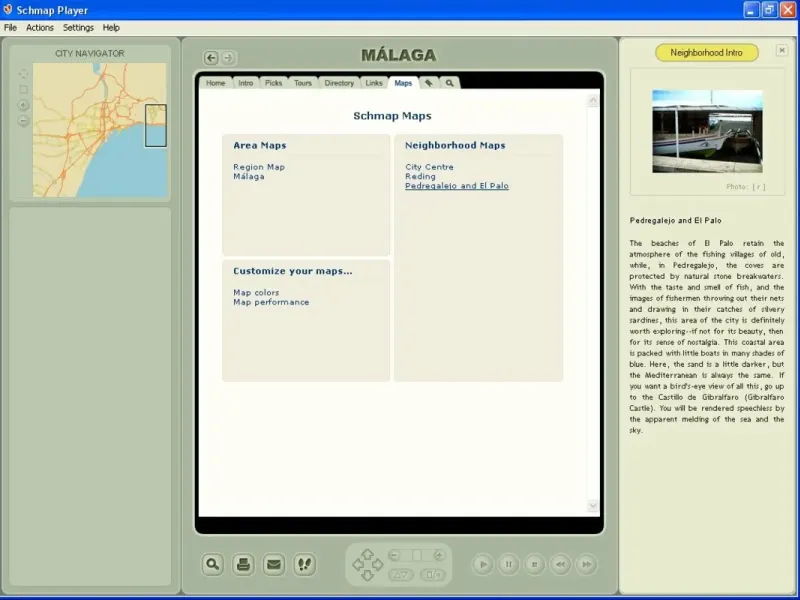The image size is (800, 600).
Task: Click the zoom-in plus button beside slider
Action: point(439,555)
